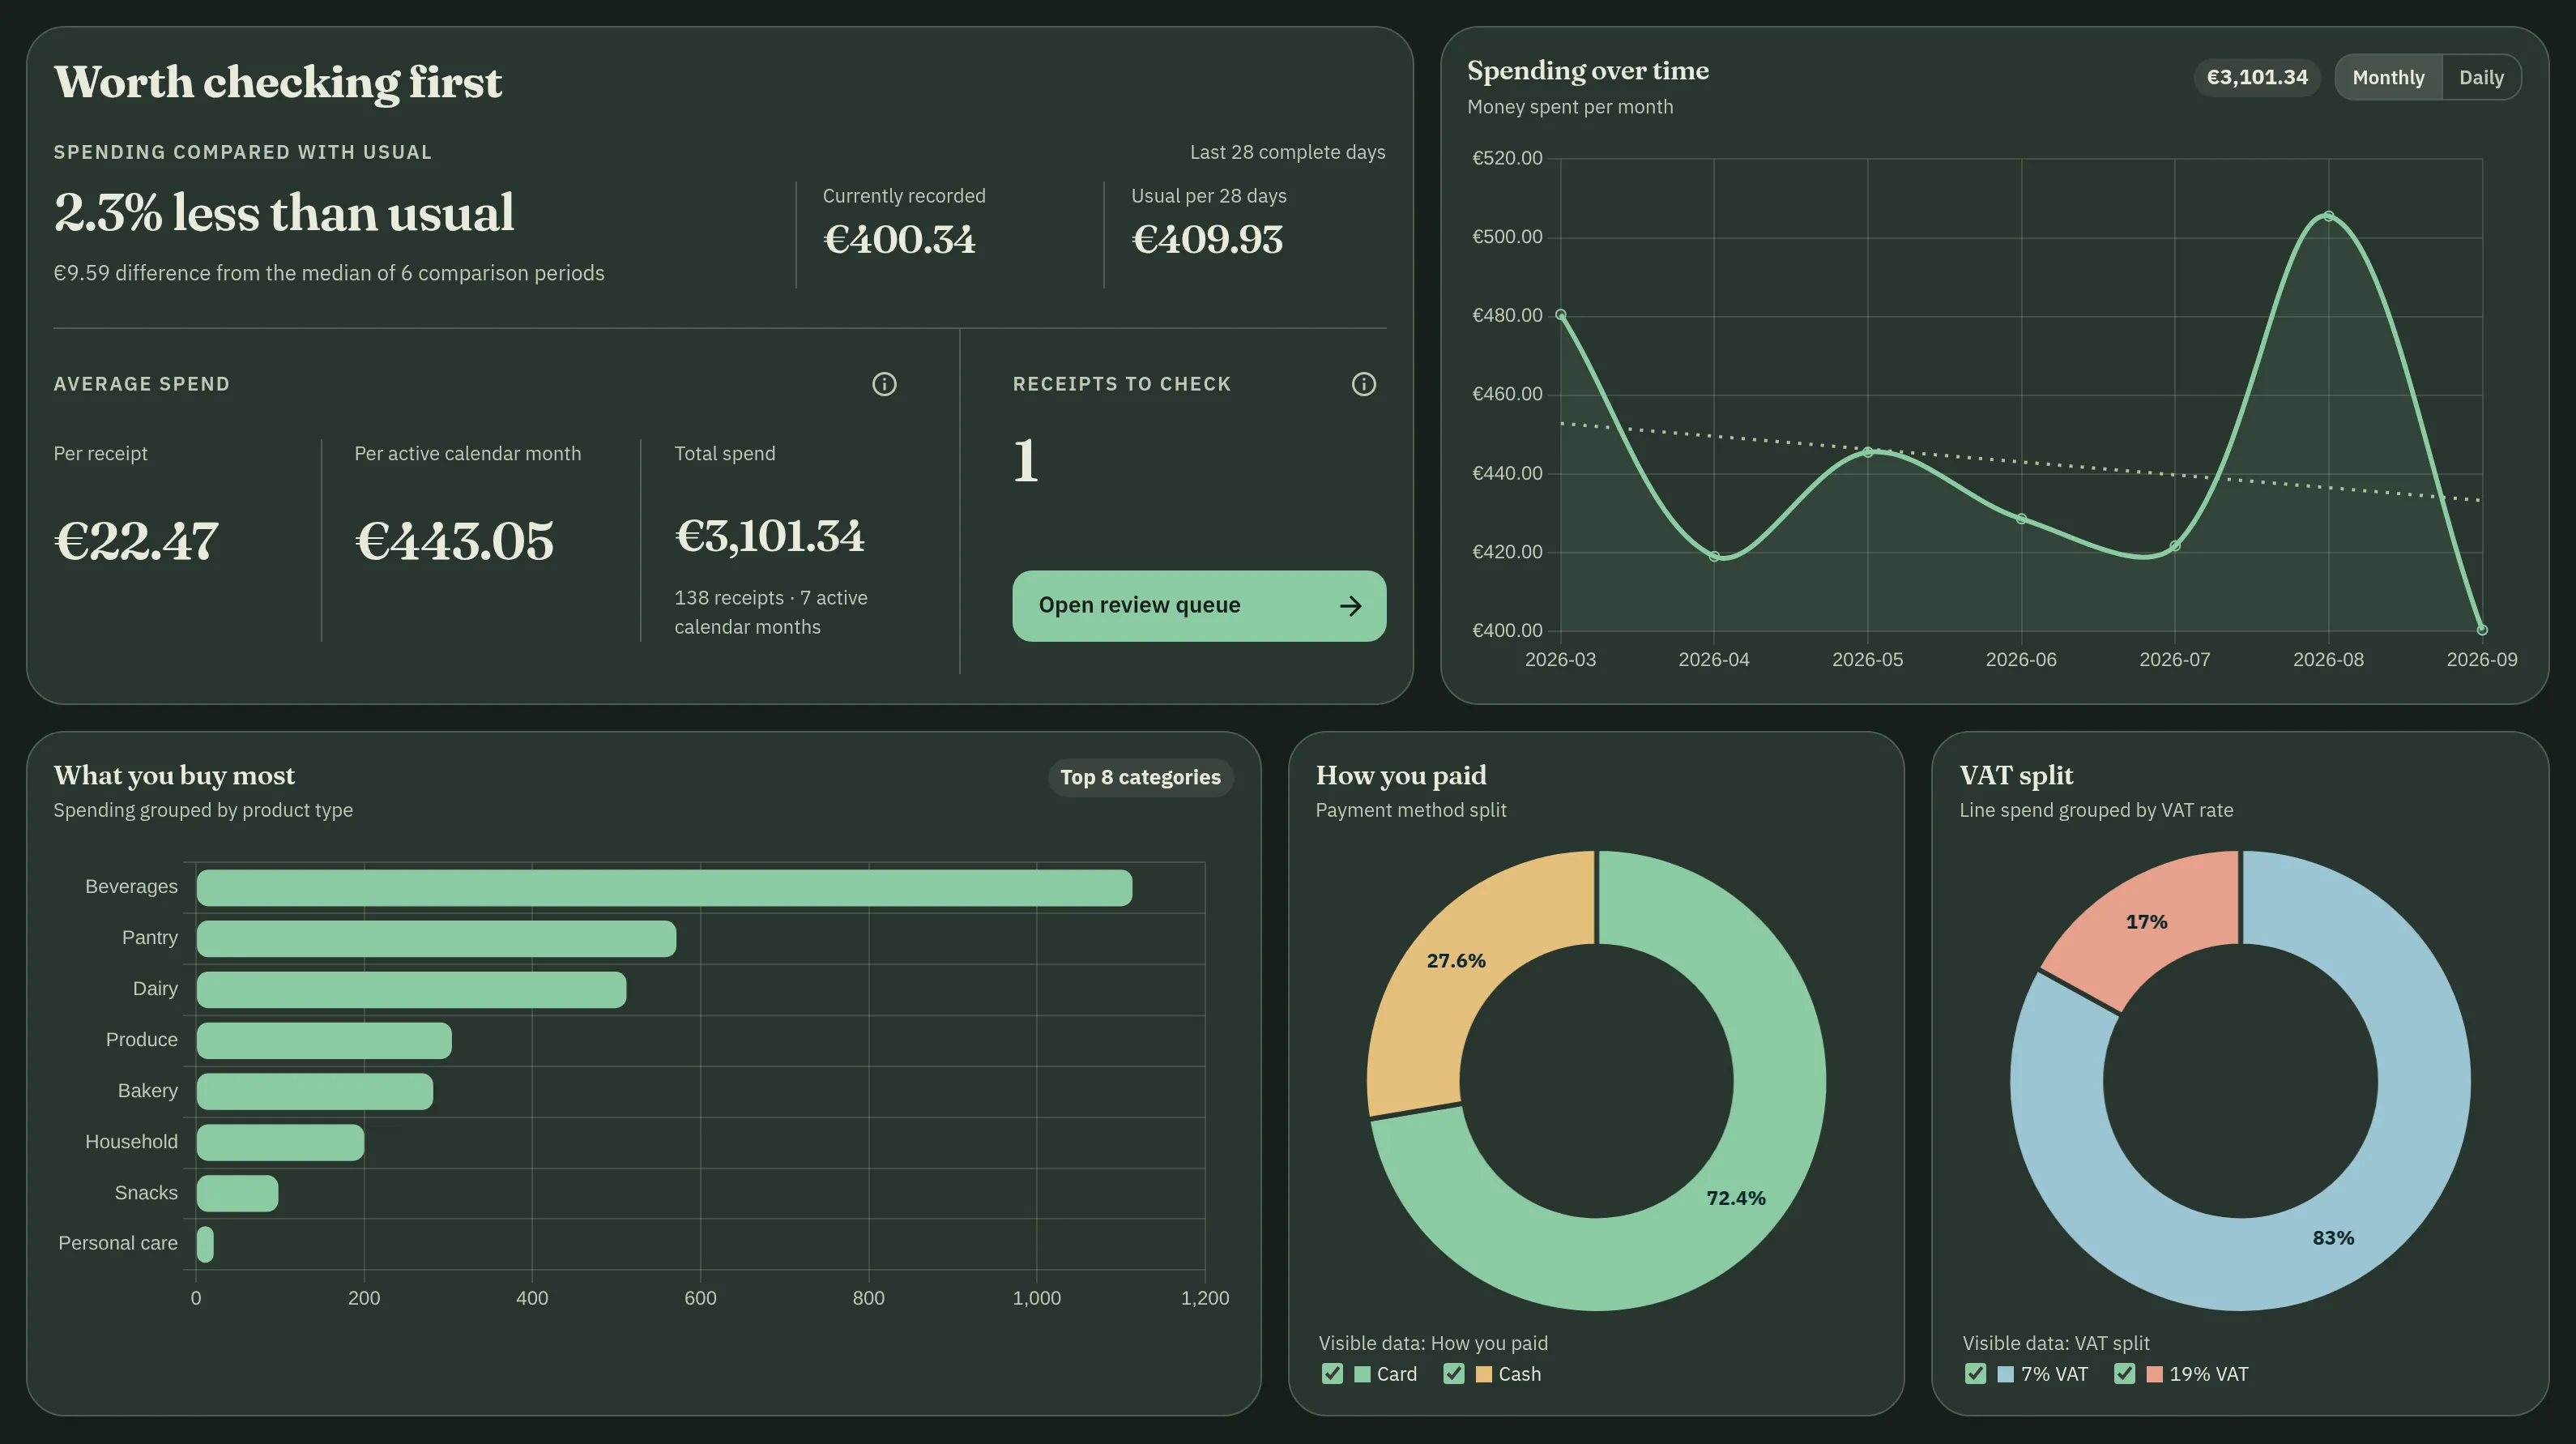
Task: Click '2.3% less than usual' heading
Action: [284, 213]
